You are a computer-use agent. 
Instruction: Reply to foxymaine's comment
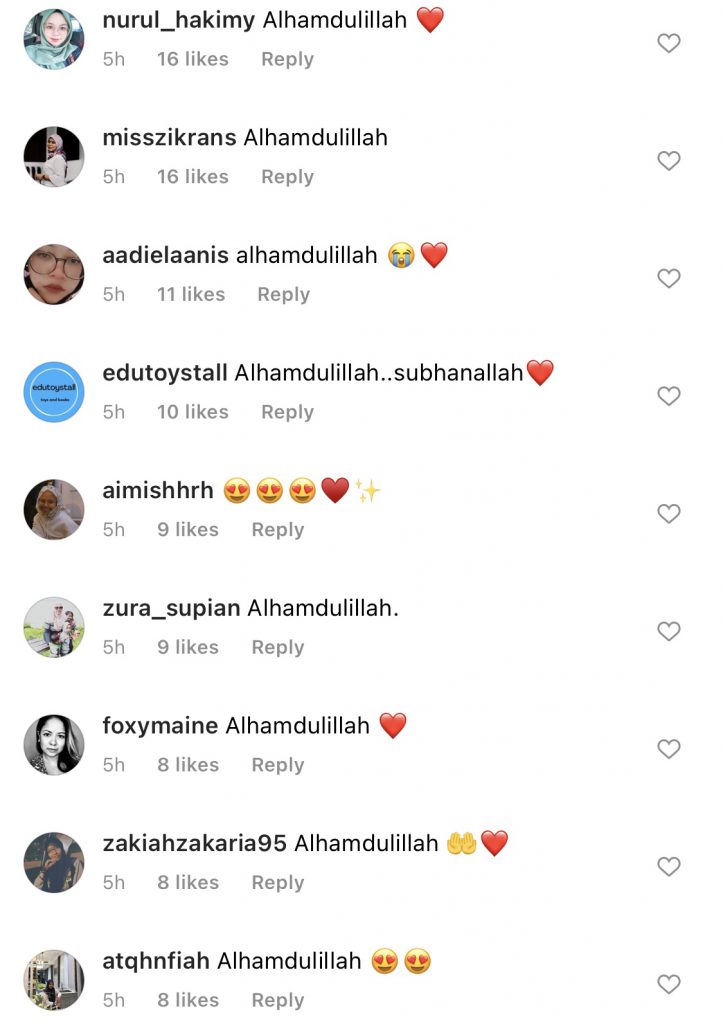tap(278, 765)
